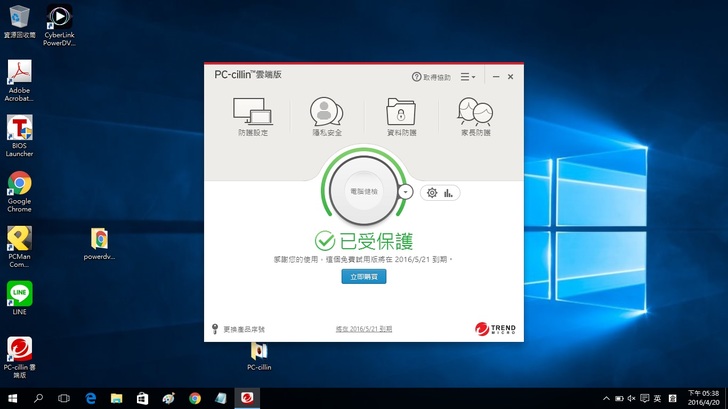
Task: Open settings via the gear icon
Action: (432, 193)
